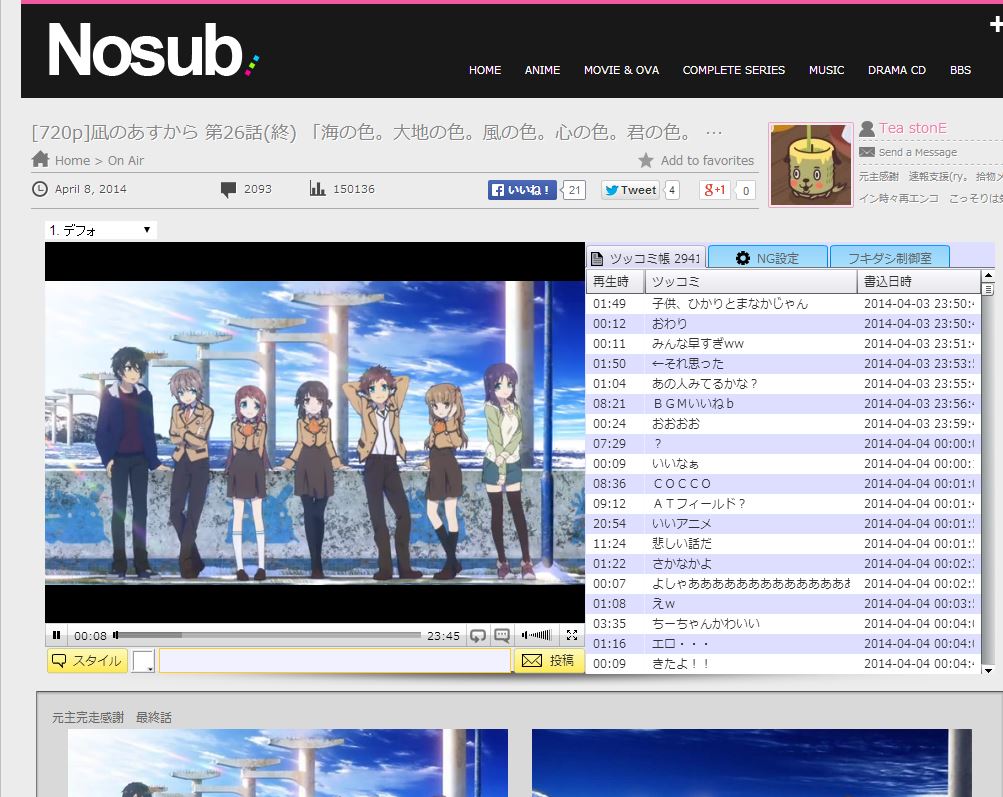Click the right blue preview thumbnail

tap(752, 762)
